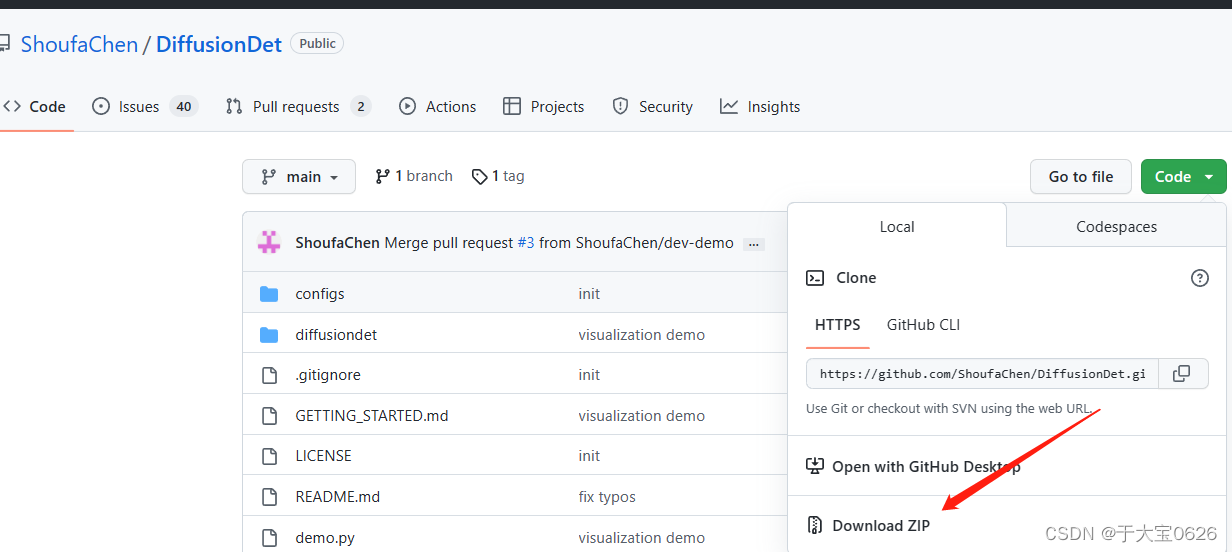Open the main branch dropdown
1232x552 pixels.
[x=299, y=177]
